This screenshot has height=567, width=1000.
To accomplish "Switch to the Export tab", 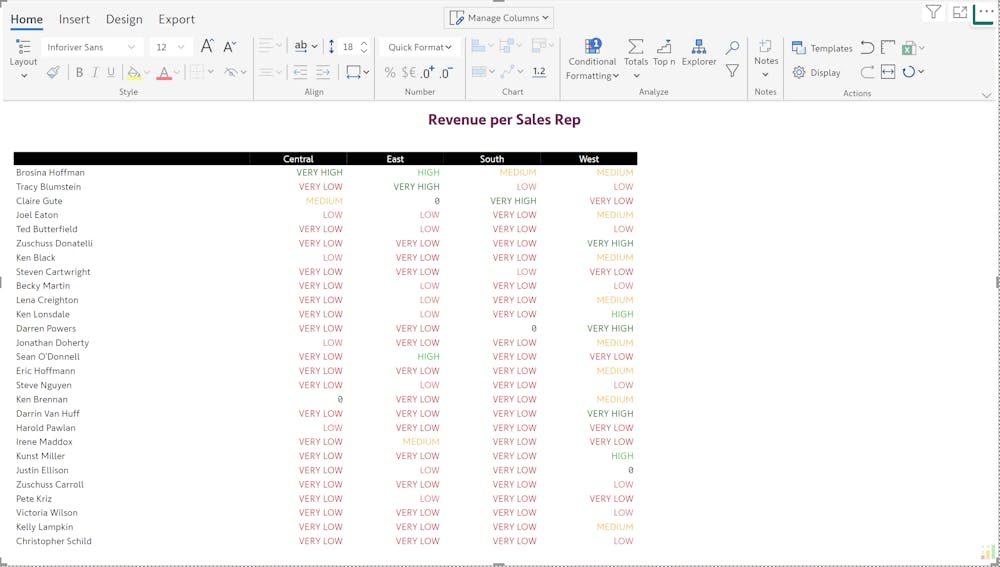I will point(177,19).
